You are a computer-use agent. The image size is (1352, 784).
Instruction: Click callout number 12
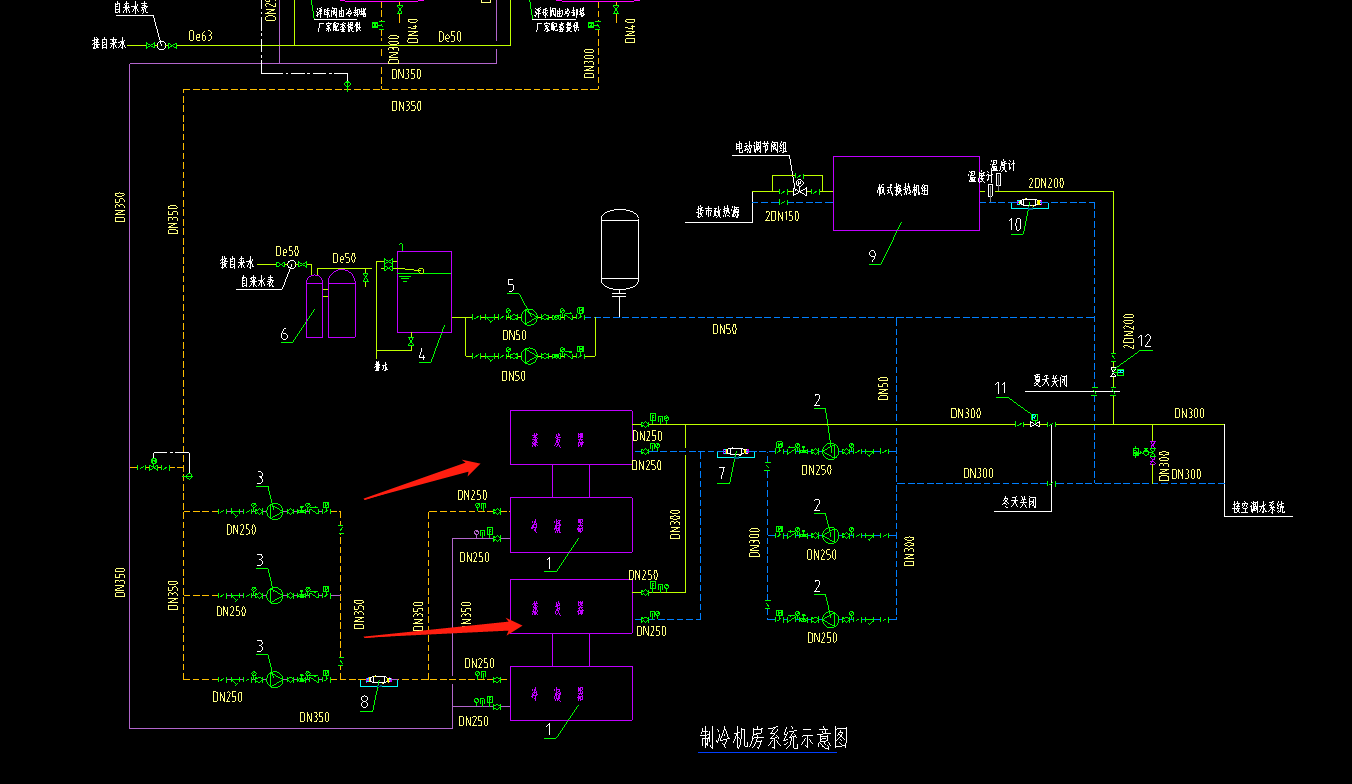coord(1145,341)
